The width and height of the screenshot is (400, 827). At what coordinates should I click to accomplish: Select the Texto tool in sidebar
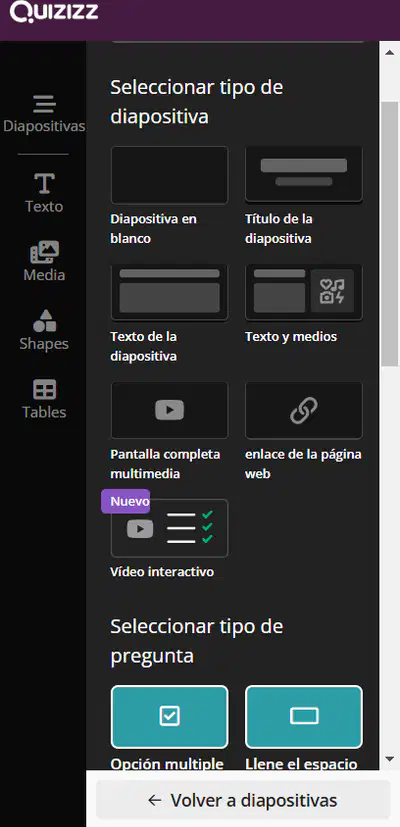coord(44,193)
